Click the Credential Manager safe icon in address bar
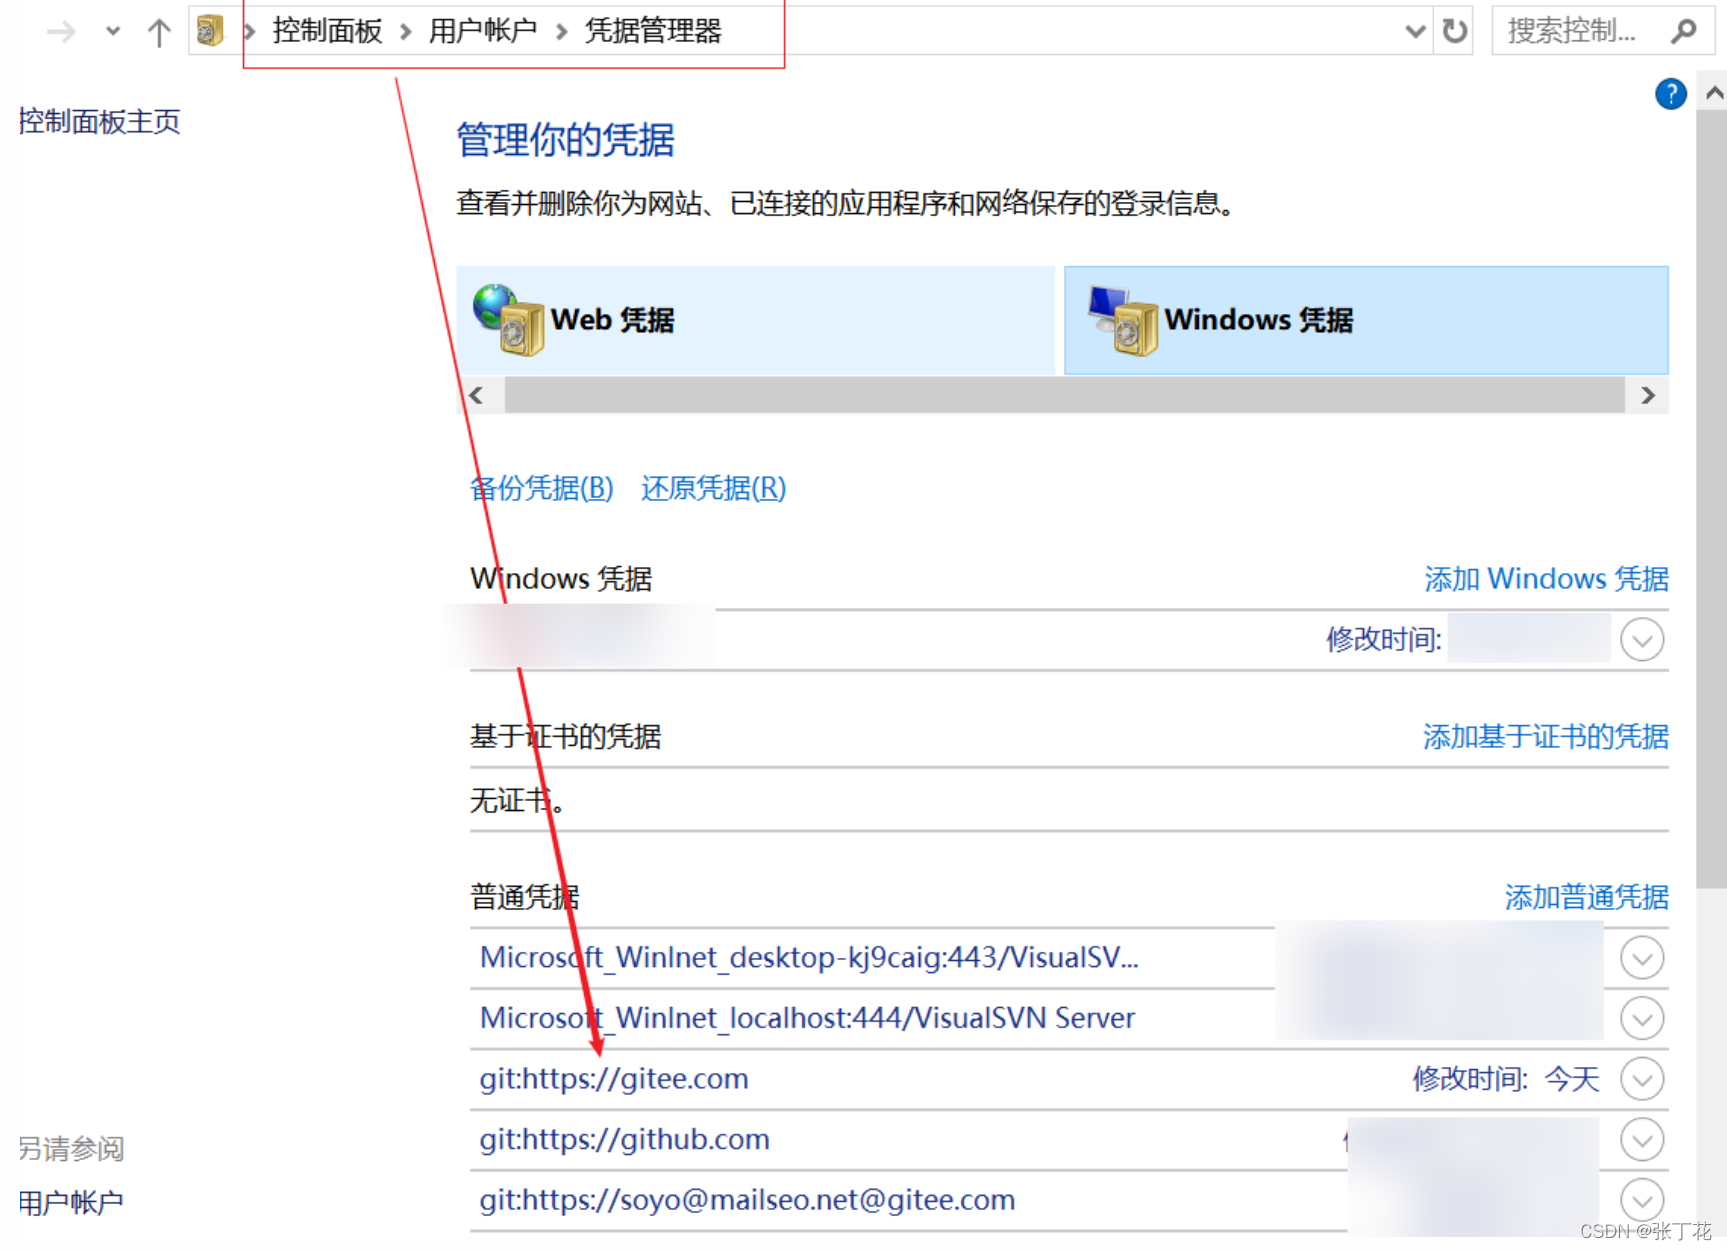Screen dimensions: 1727x1250 (x=210, y=31)
